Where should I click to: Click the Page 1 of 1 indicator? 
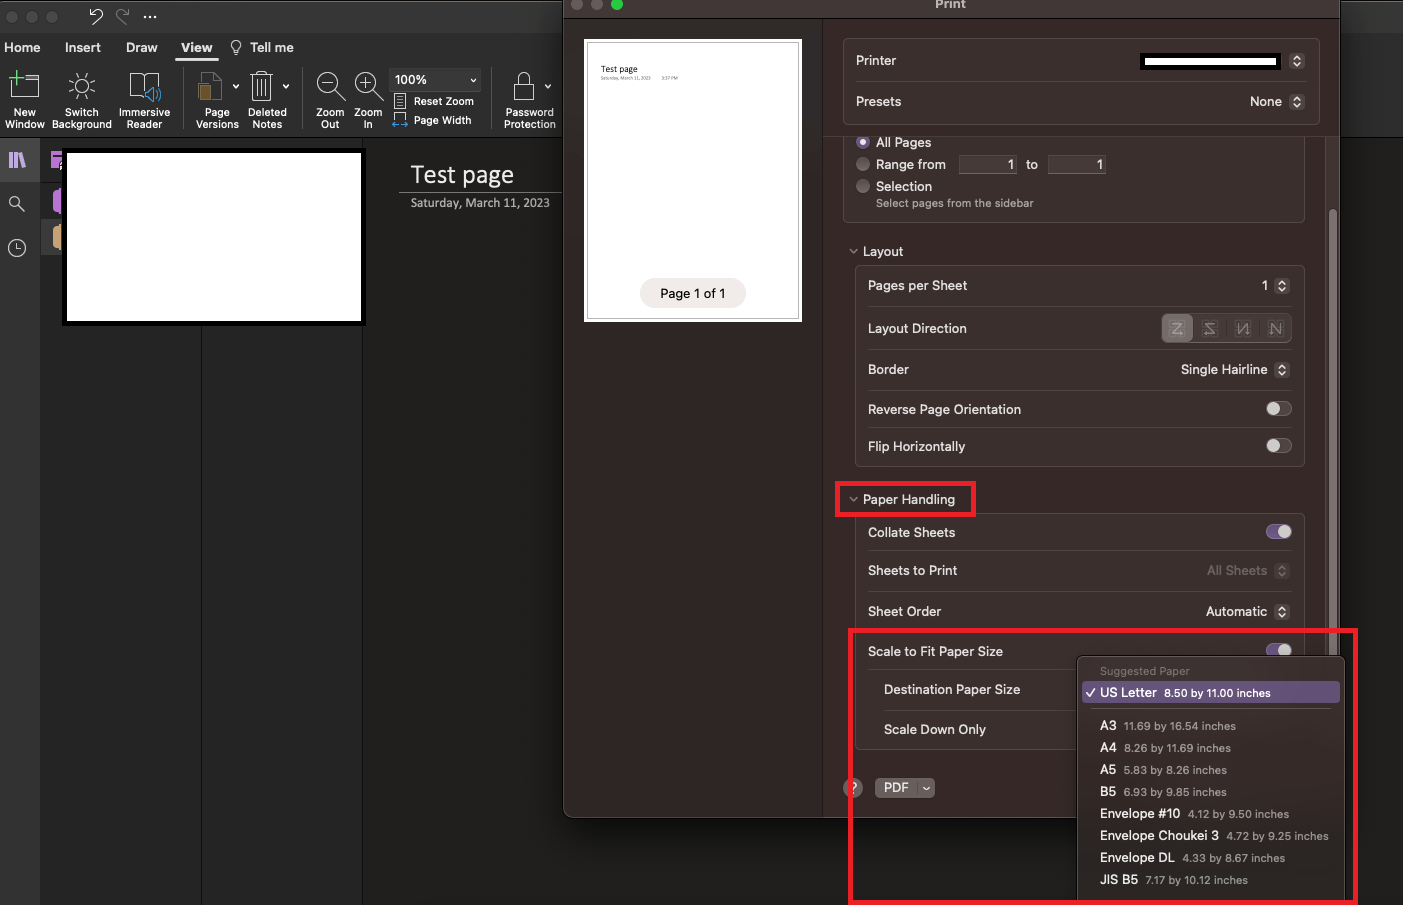tap(693, 293)
